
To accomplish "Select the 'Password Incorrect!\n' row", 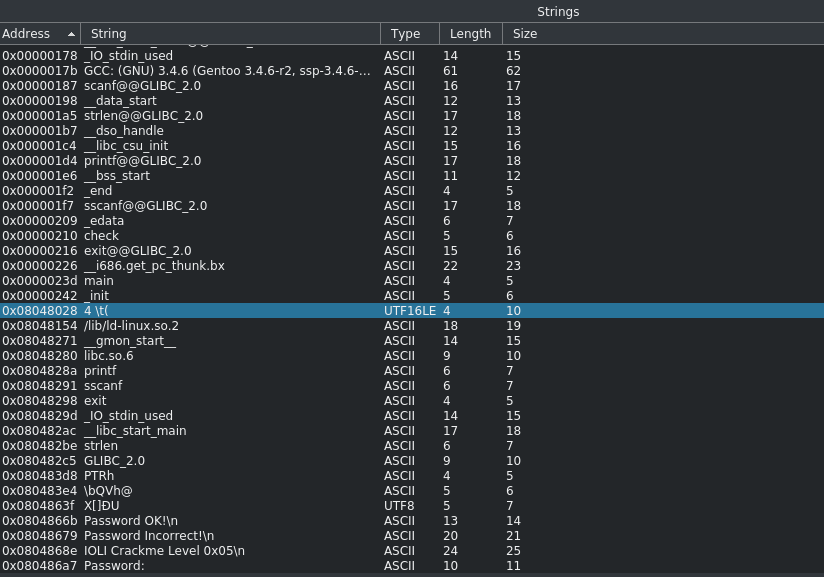I will point(412,535).
